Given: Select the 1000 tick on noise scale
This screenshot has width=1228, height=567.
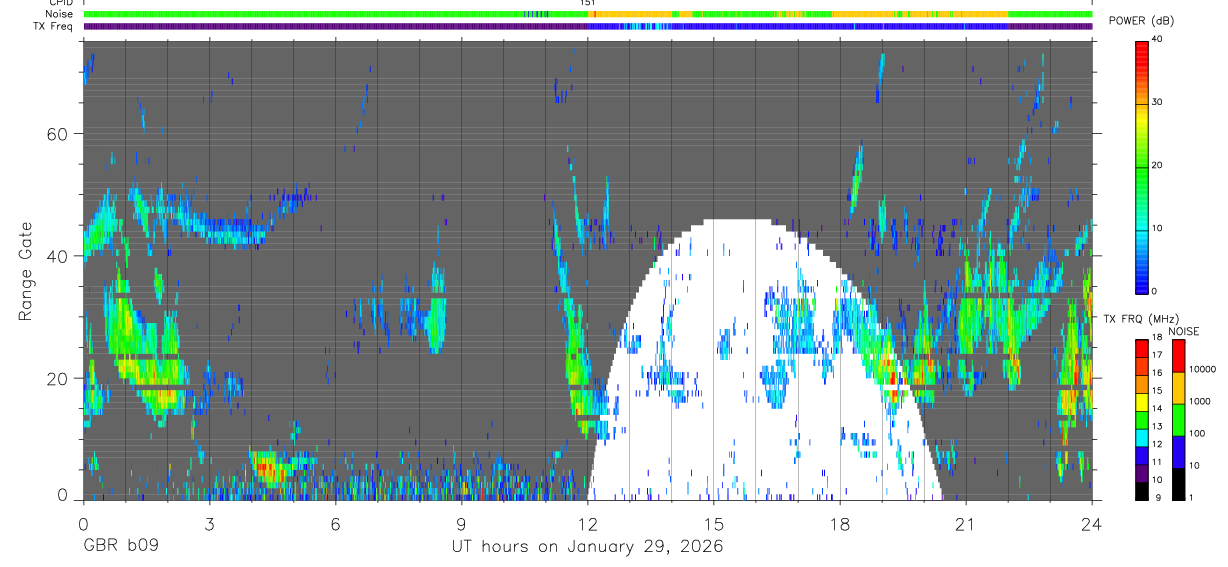Looking at the screenshot, I should (x=1200, y=401).
